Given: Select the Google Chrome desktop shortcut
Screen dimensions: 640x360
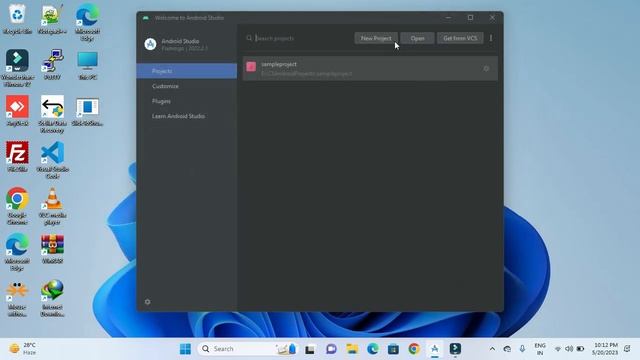Looking at the screenshot, I should 17,206.
